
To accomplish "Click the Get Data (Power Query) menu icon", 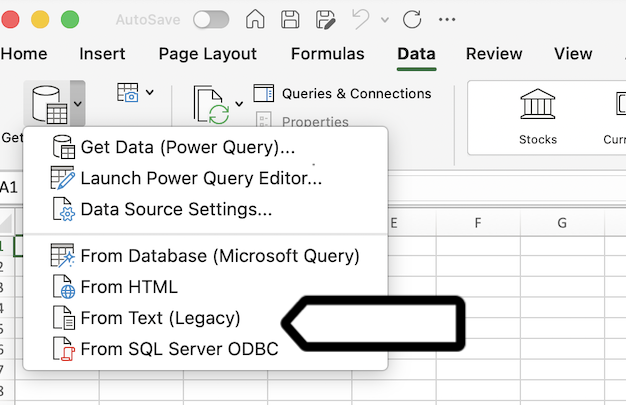I will (63, 147).
